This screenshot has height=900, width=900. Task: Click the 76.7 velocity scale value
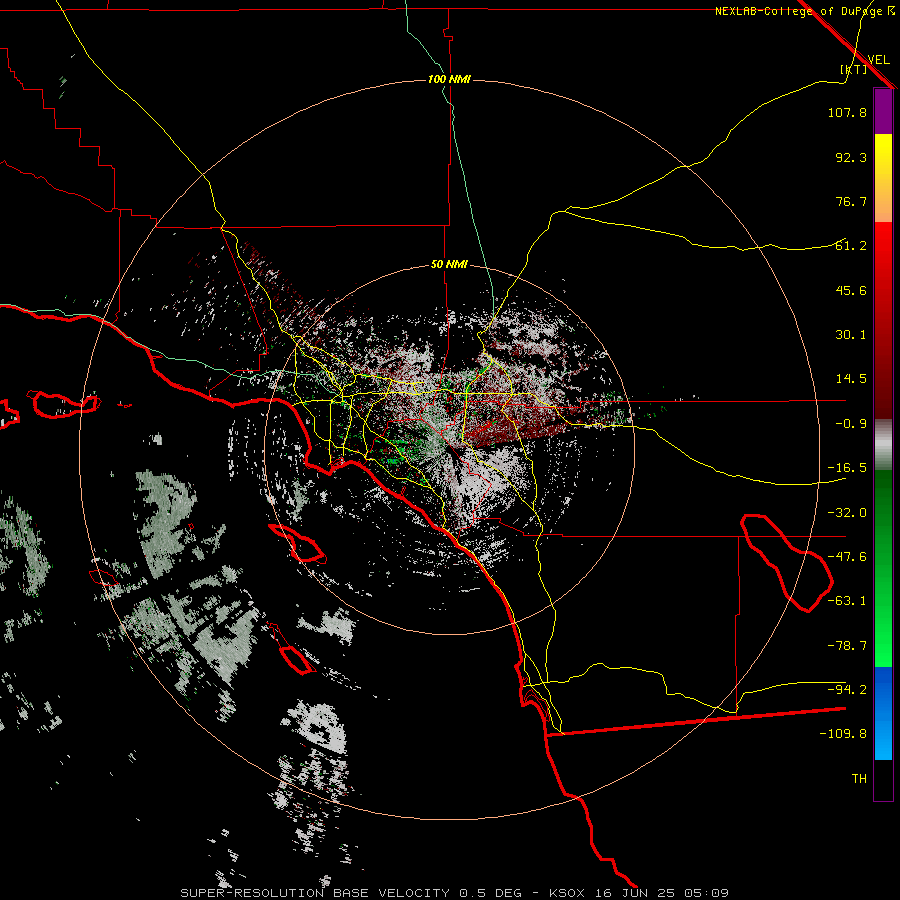[851, 201]
